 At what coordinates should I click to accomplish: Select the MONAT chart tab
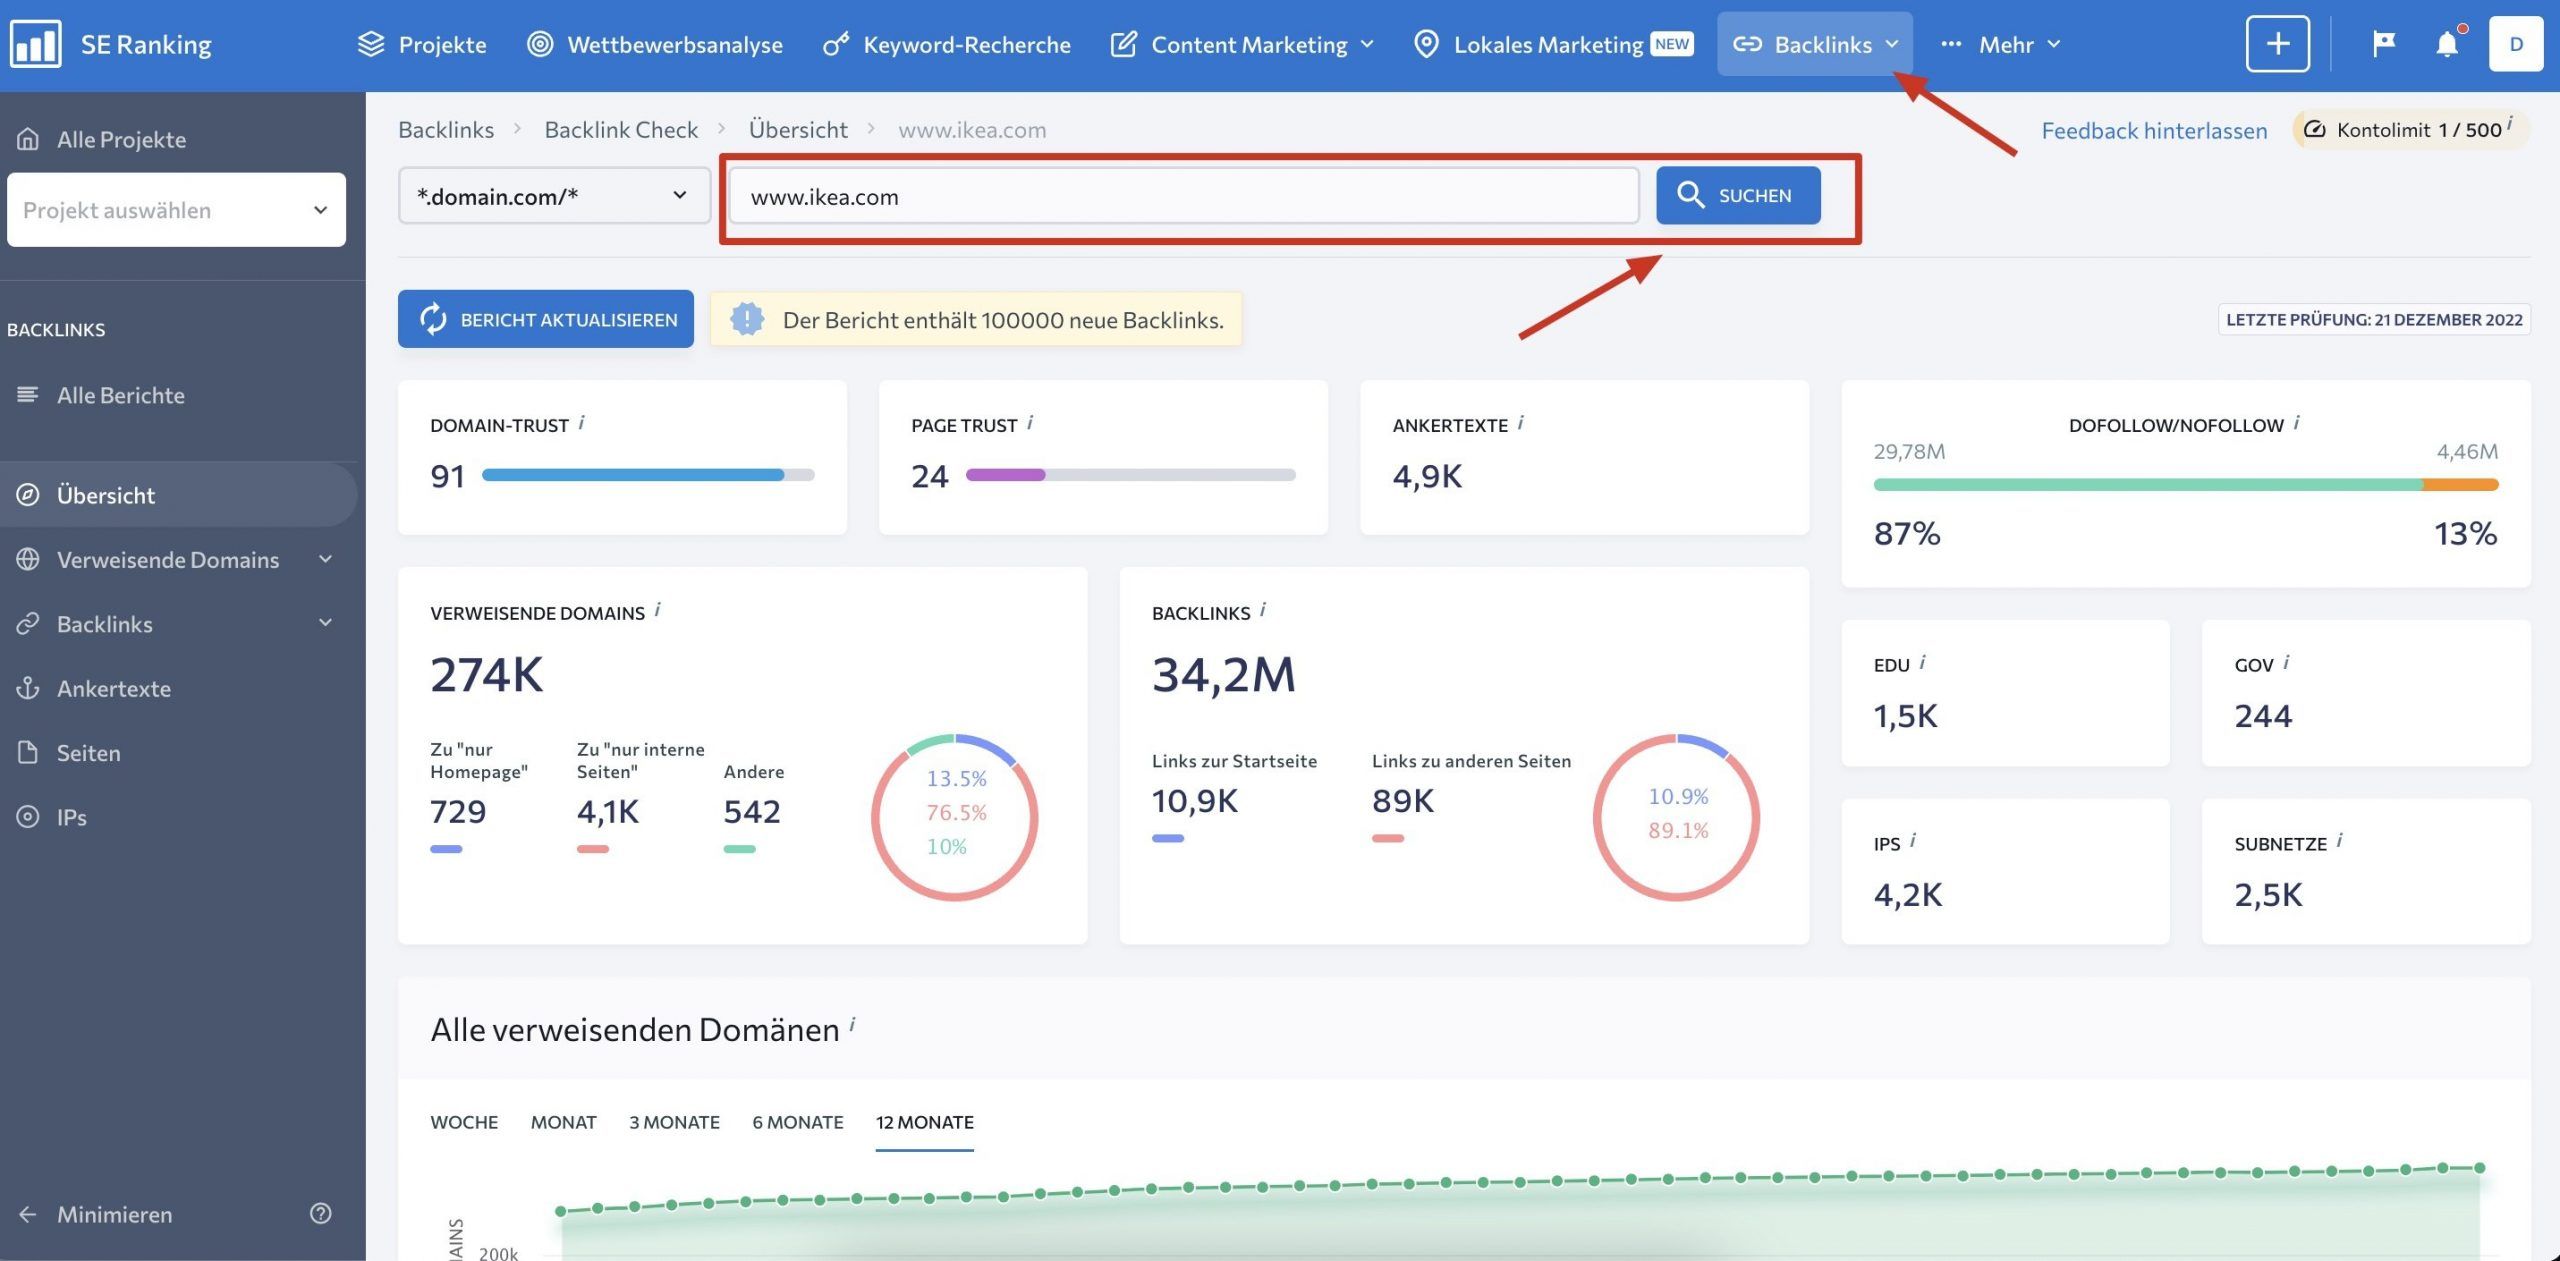(x=563, y=1122)
